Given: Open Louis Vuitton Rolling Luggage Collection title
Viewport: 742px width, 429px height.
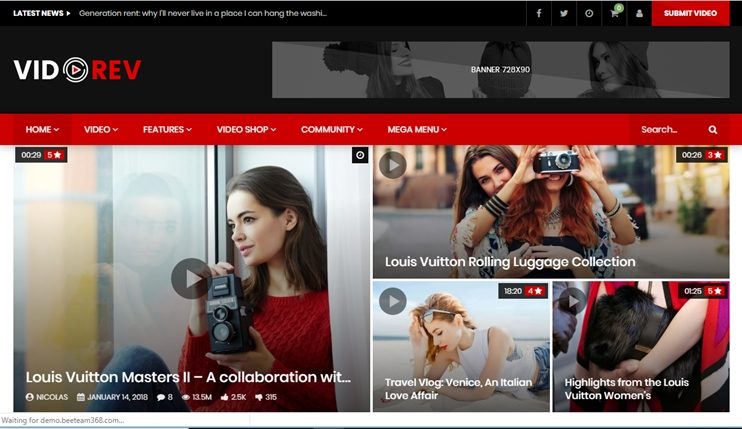Looking at the screenshot, I should click(x=510, y=262).
